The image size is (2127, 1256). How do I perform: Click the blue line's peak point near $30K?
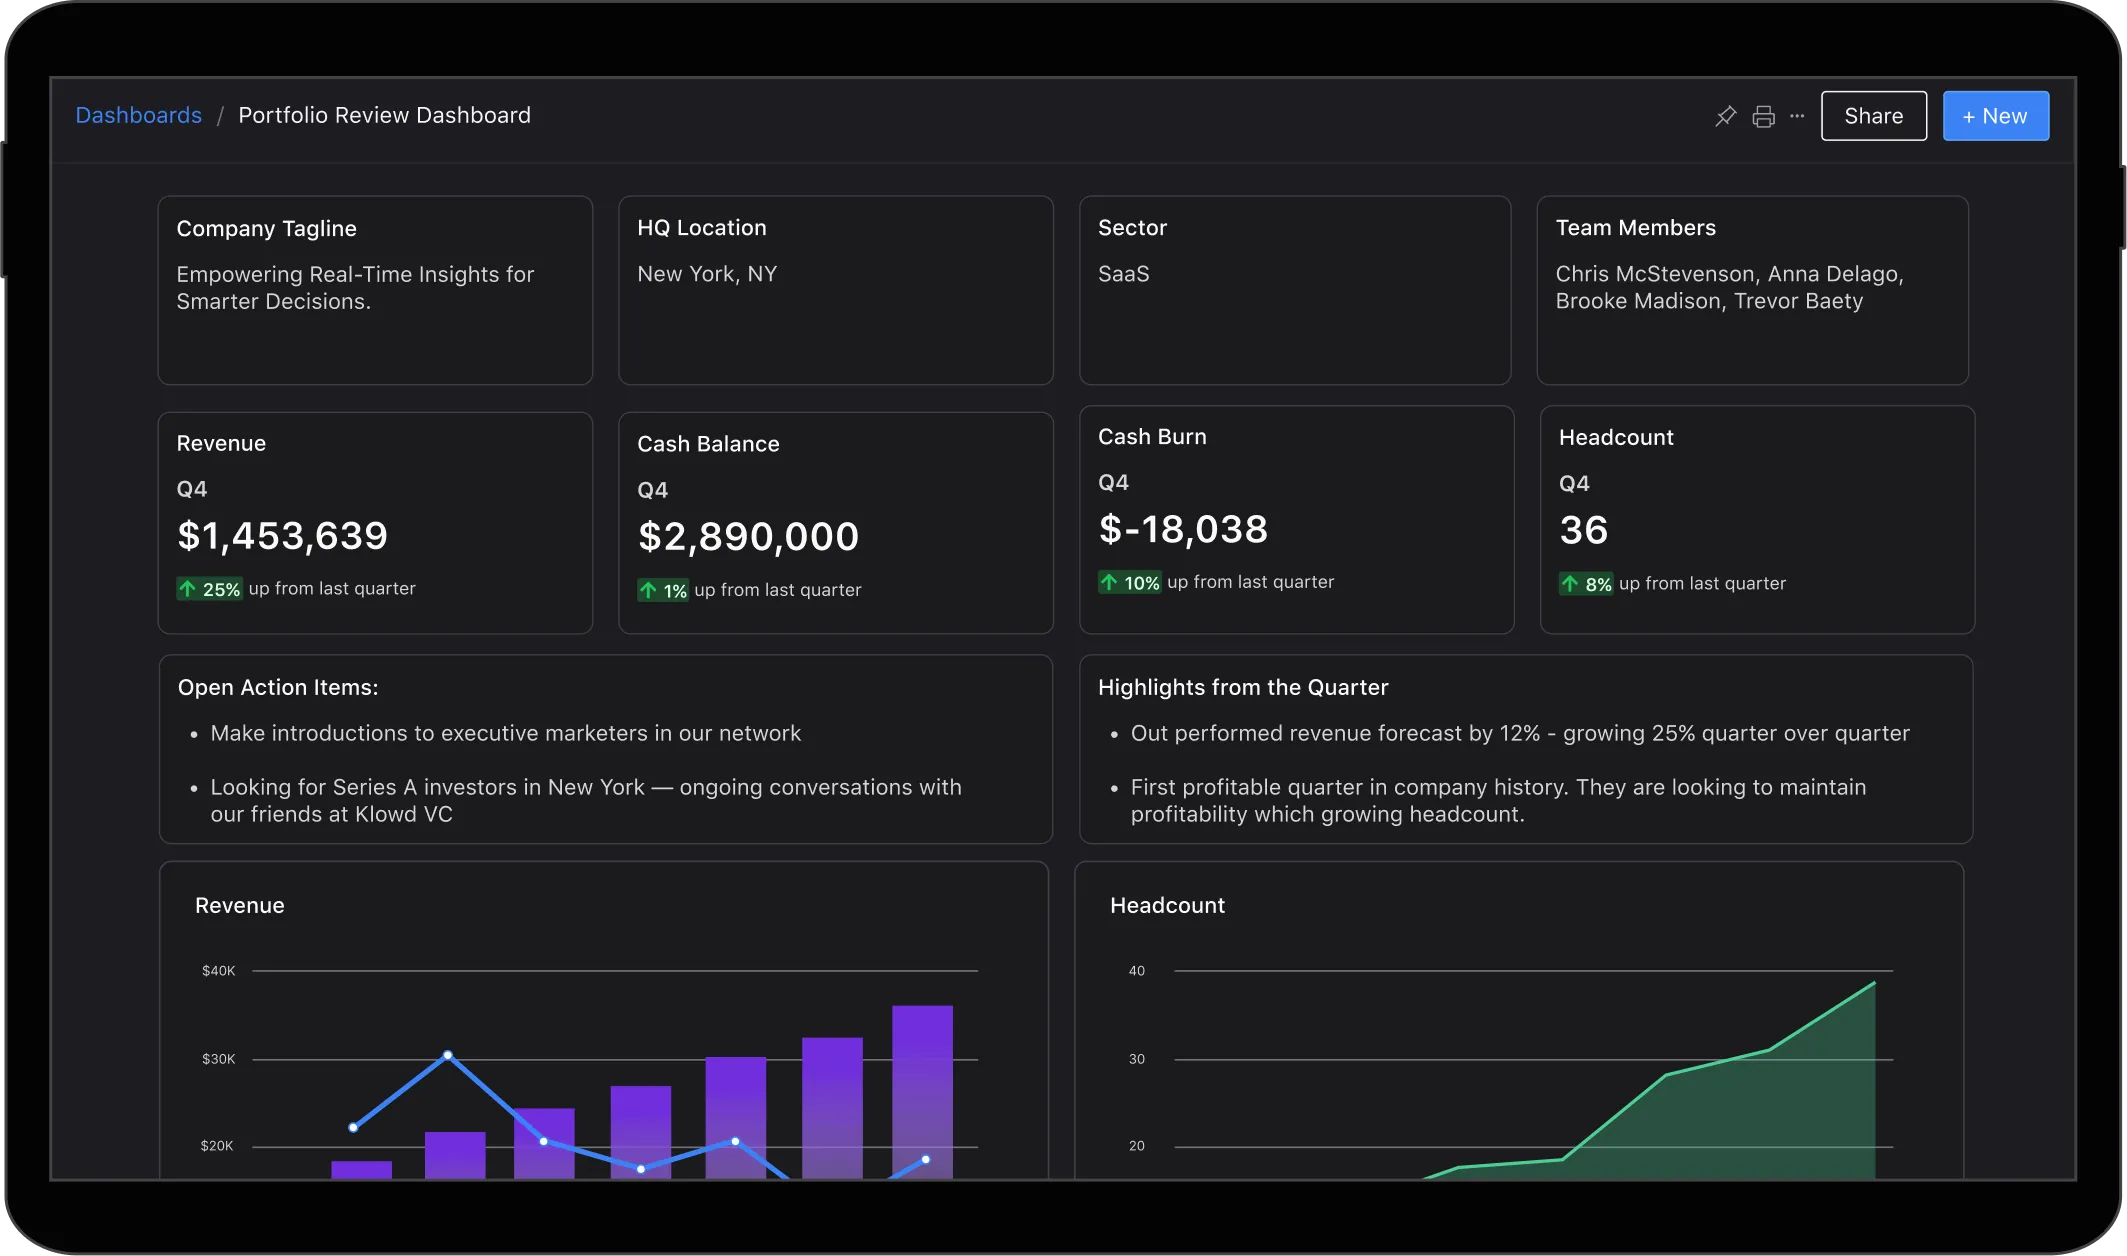[x=447, y=1055]
